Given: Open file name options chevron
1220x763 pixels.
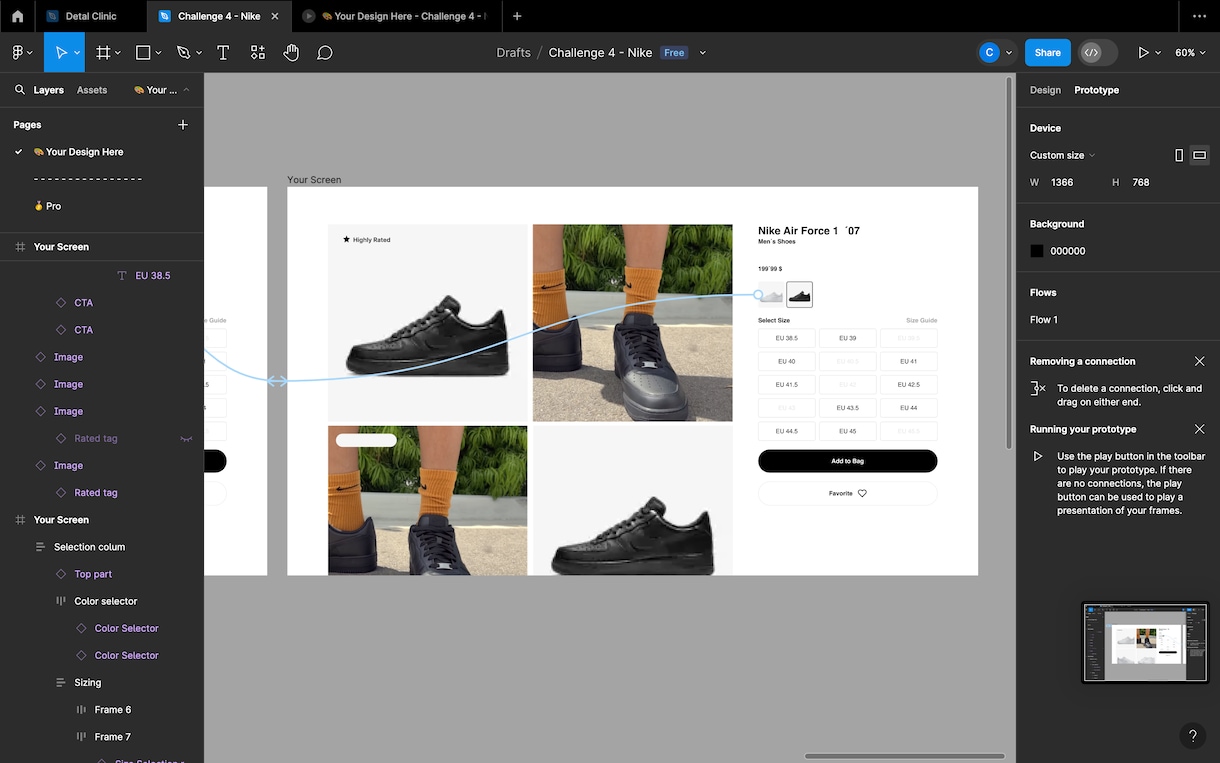Looking at the screenshot, I should point(702,53).
